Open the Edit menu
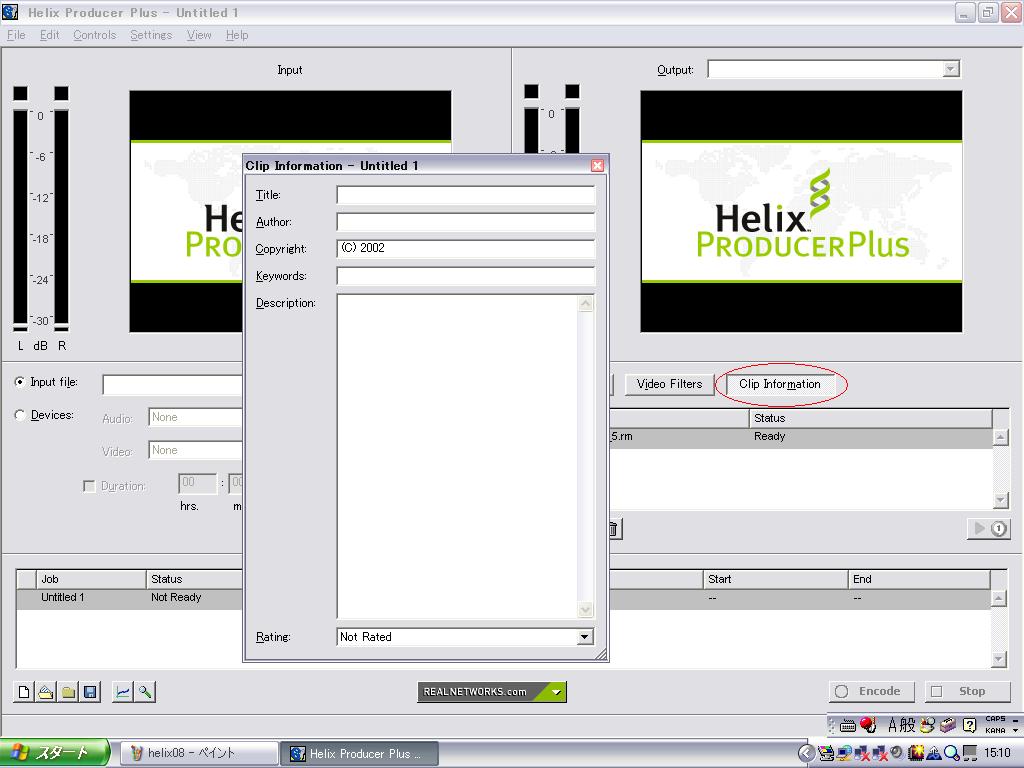This screenshot has height=768, width=1024. click(x=50, y=35)
